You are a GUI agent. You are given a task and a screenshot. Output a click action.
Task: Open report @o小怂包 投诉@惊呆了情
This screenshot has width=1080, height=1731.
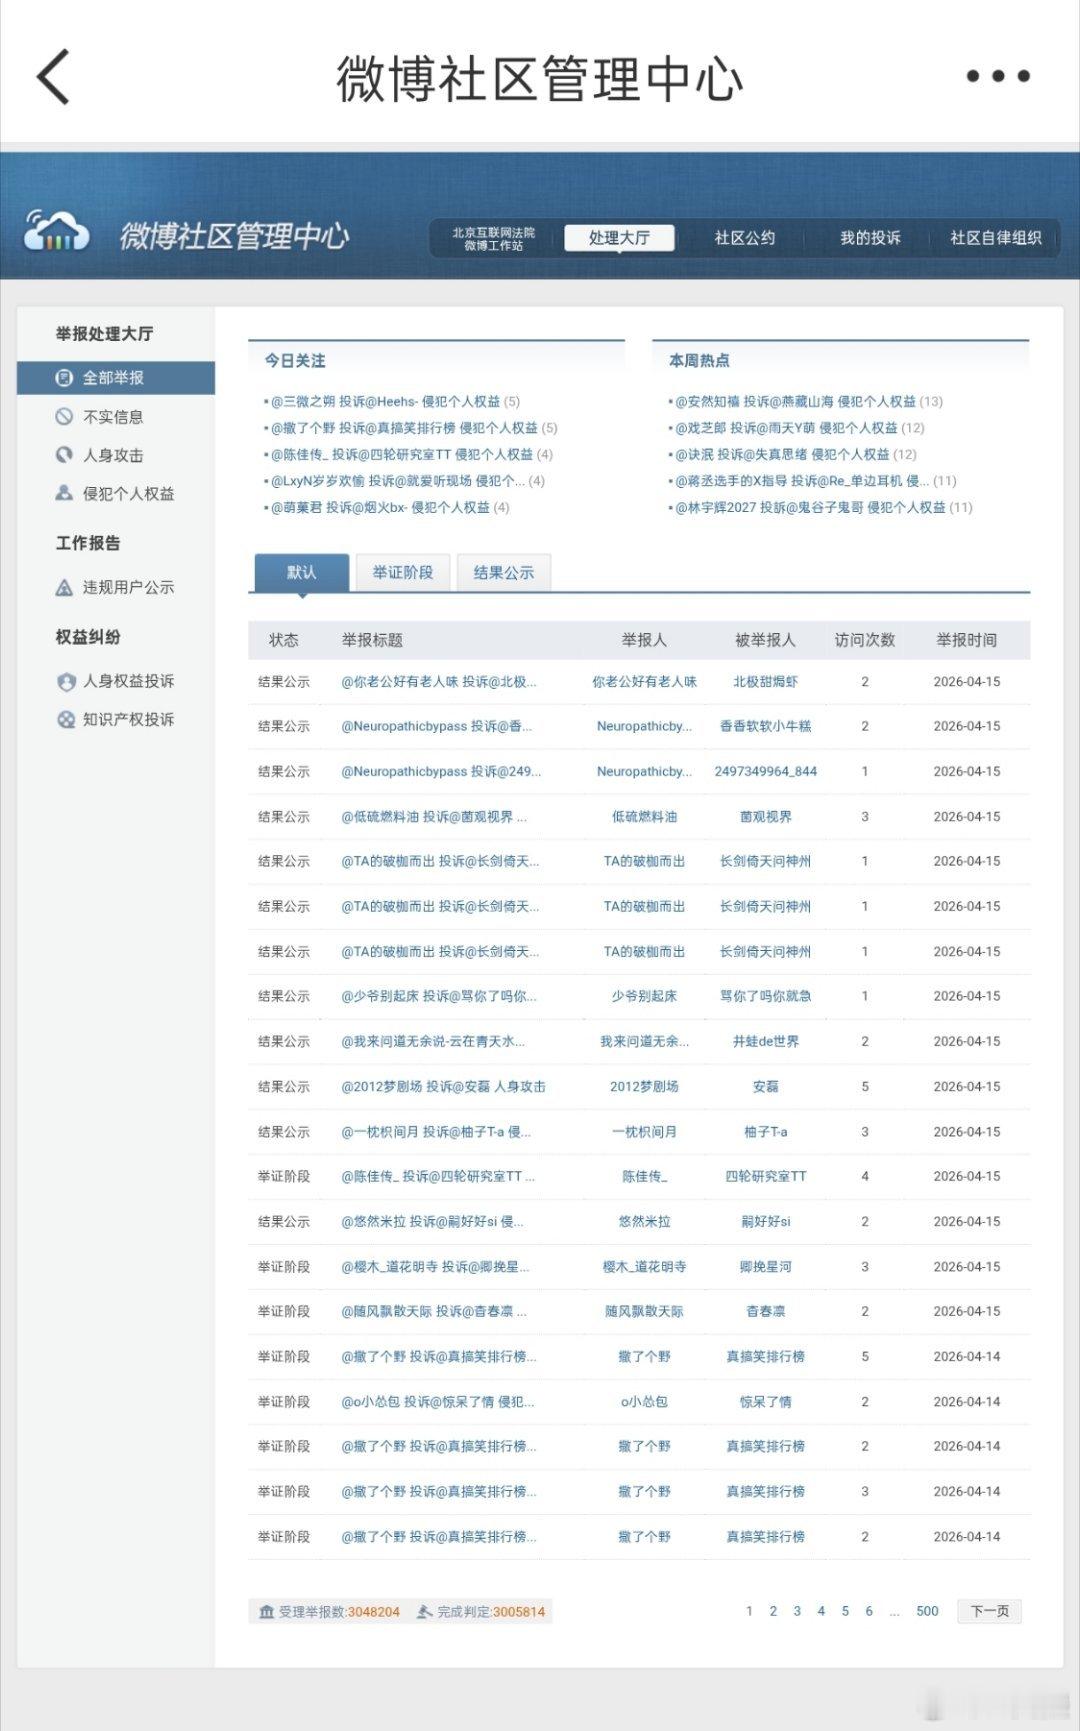438,1402
